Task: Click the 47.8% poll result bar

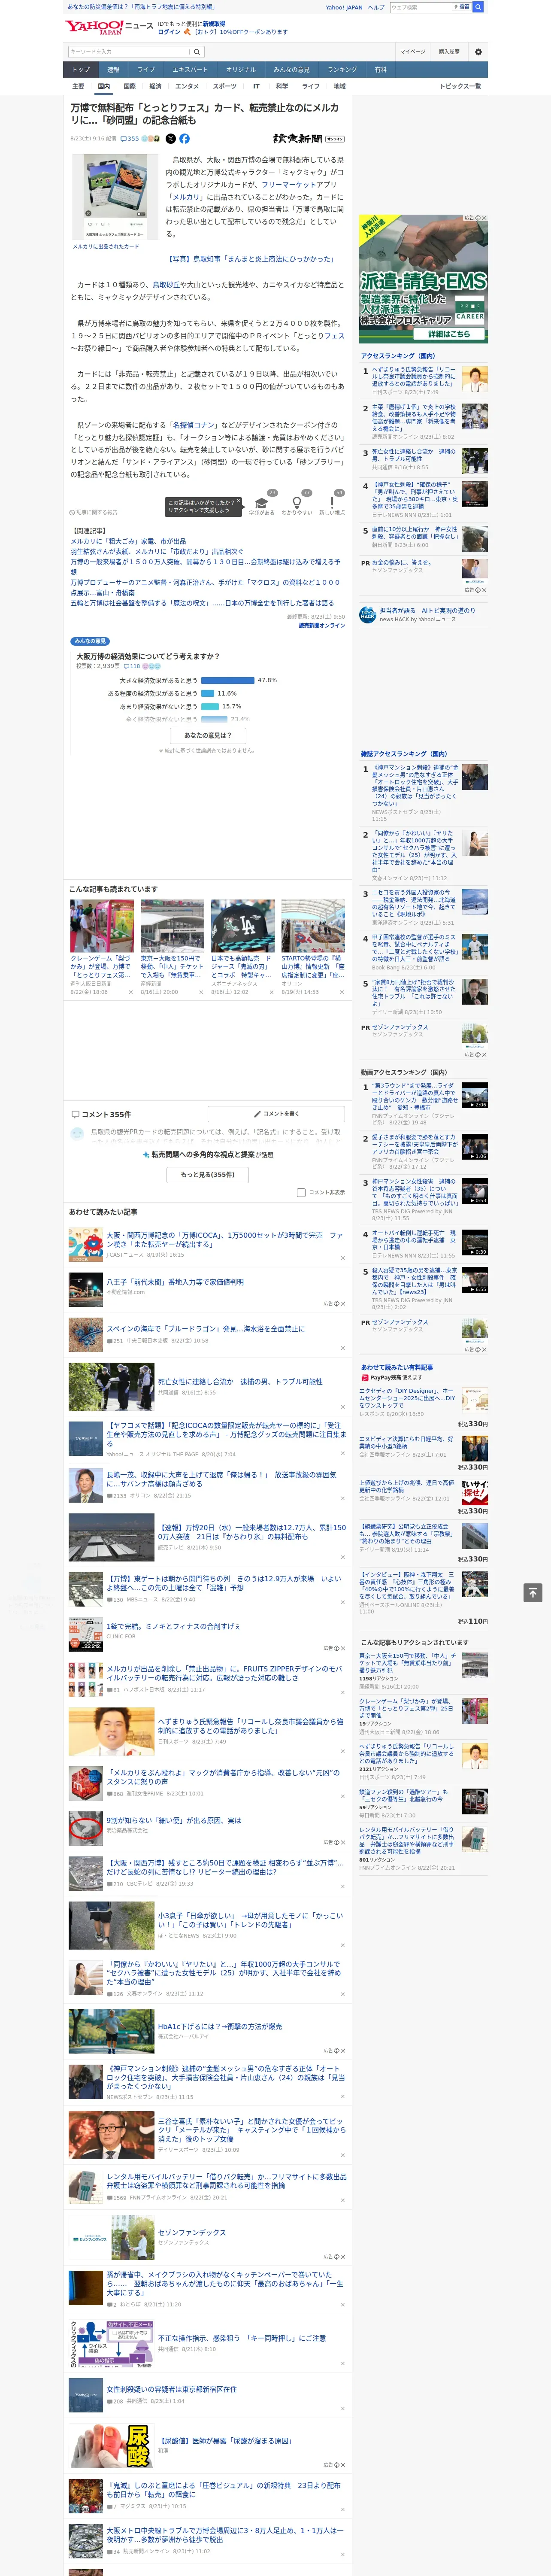Action: point(228,680)
